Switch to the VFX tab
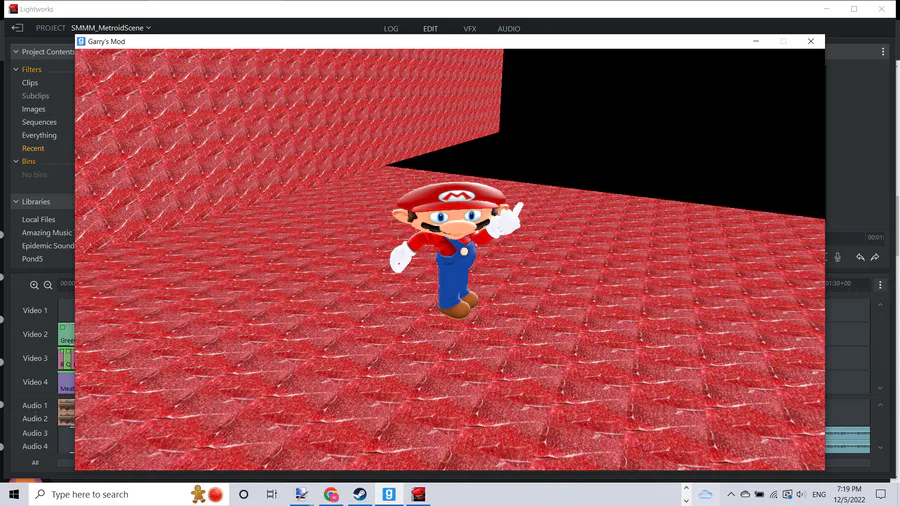Image resolution: width=900 pixels, height=506 pixels. (x=470, y=29)
